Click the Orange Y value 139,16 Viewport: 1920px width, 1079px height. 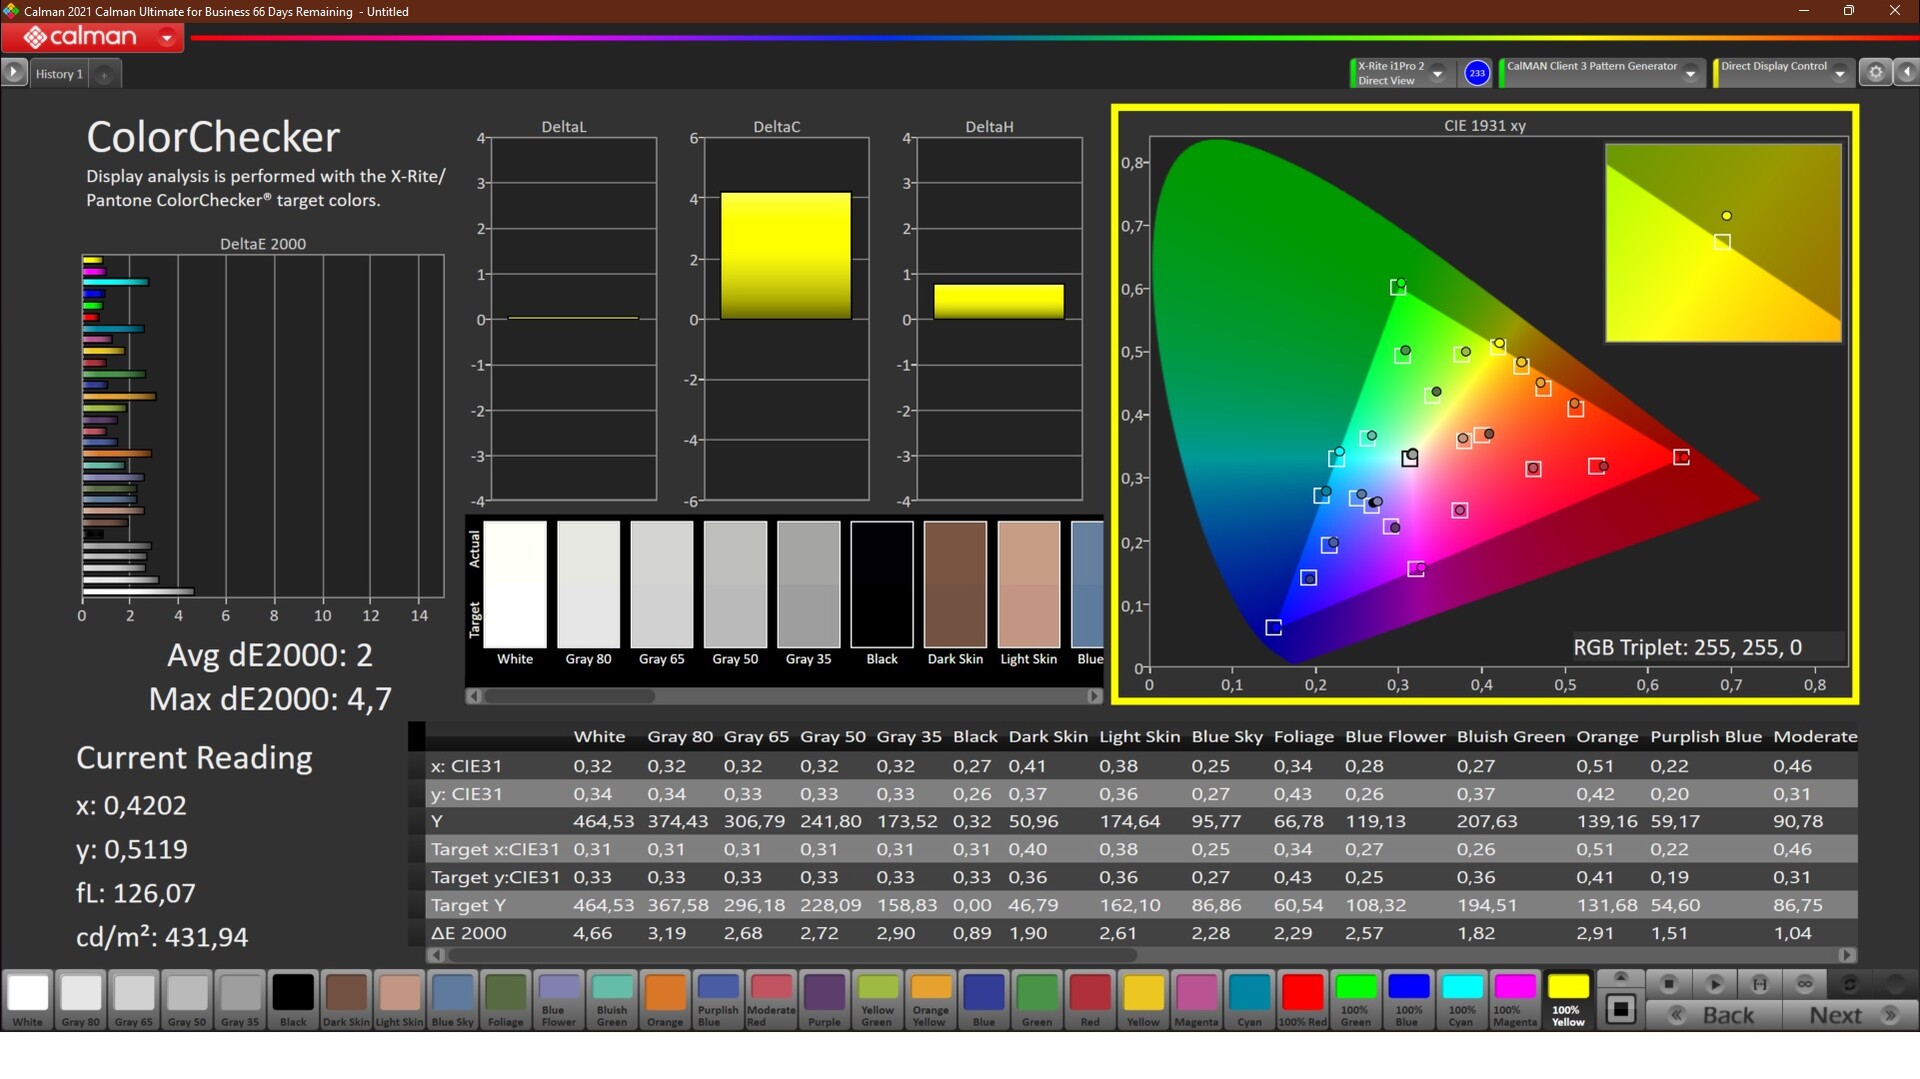(x=1607, y=821)
